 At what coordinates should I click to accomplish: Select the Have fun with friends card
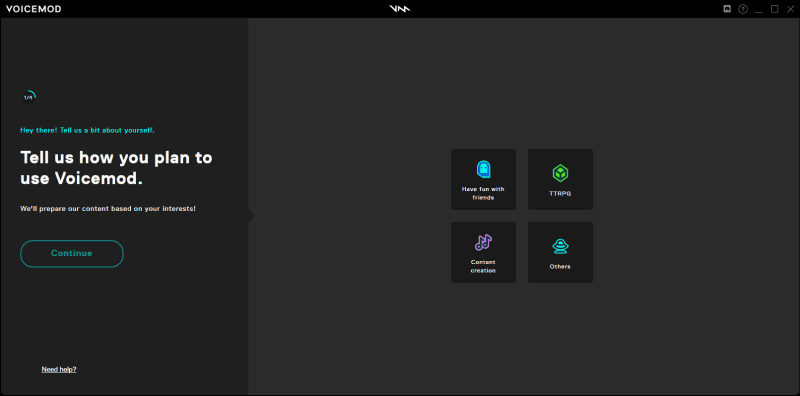pyautogui.click(x=483, y=179)
